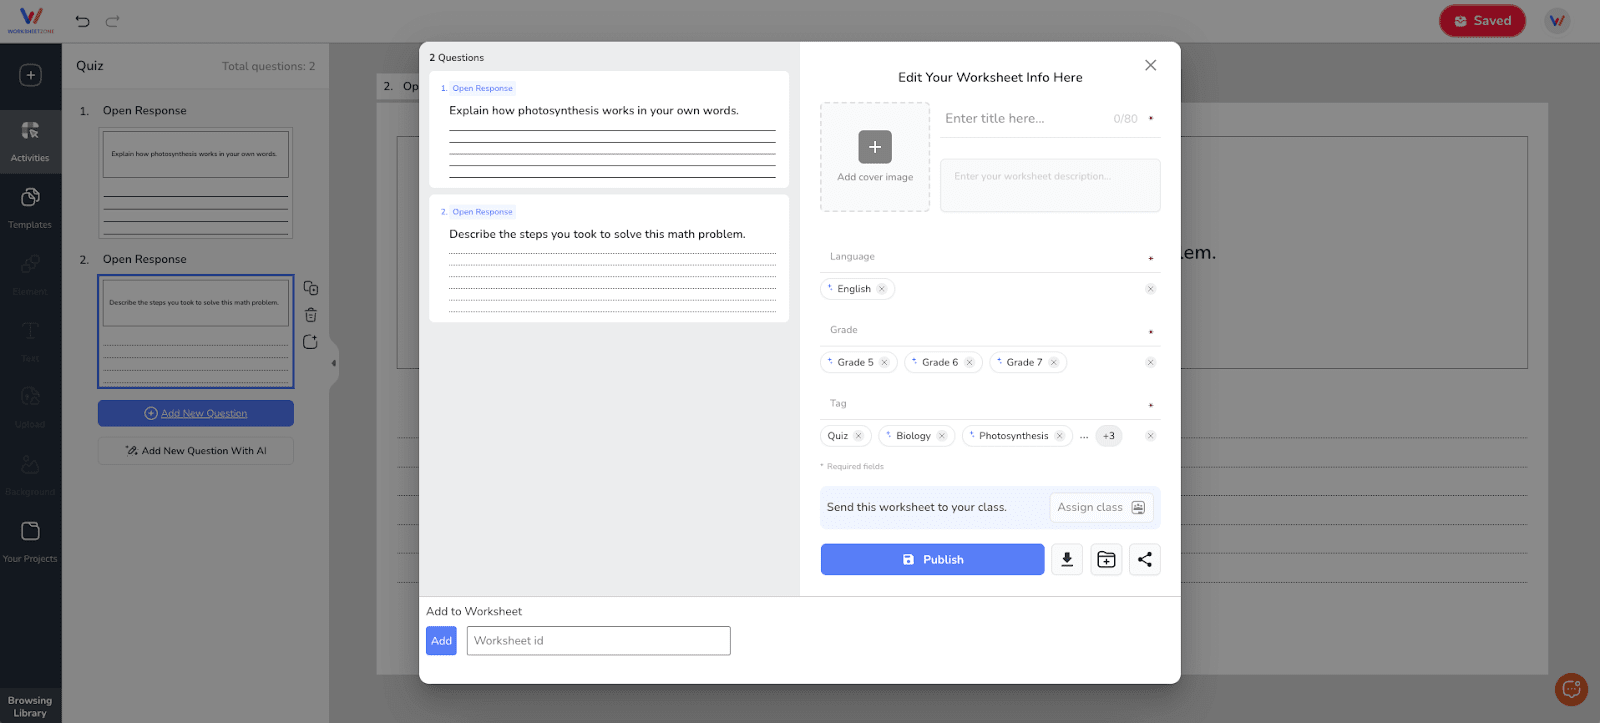
Task: Click Add New Question button
Action: [196, 413]
